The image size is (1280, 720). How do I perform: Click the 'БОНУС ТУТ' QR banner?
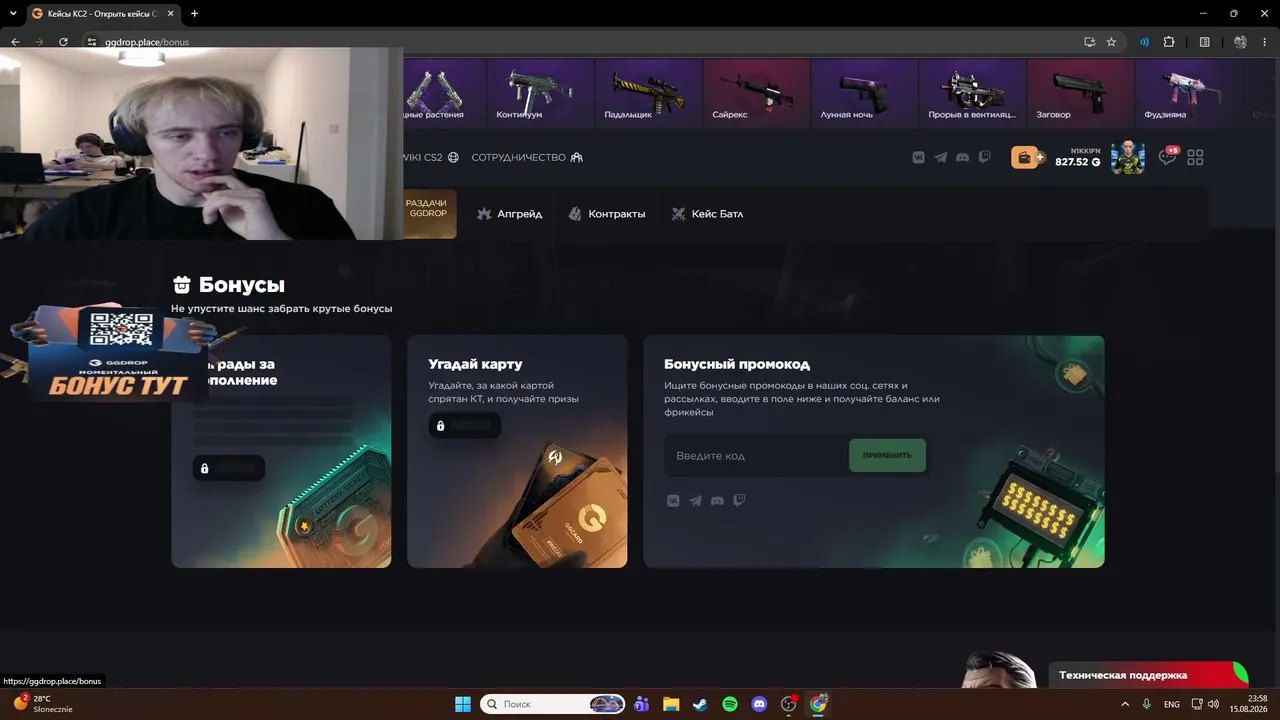tap(118, 353)
